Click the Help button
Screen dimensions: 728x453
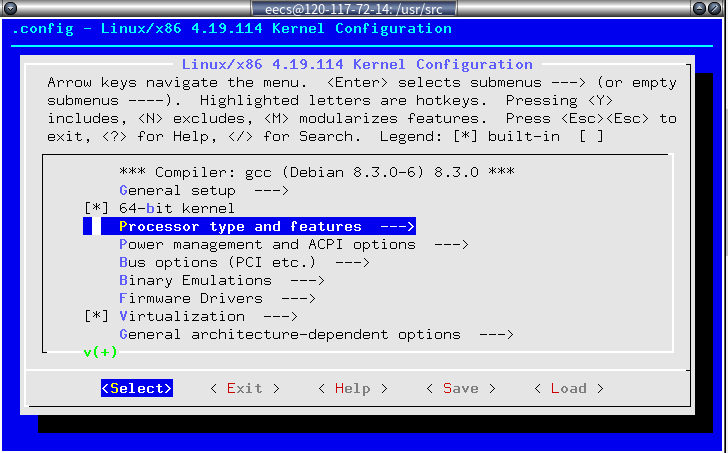(352, 388)
